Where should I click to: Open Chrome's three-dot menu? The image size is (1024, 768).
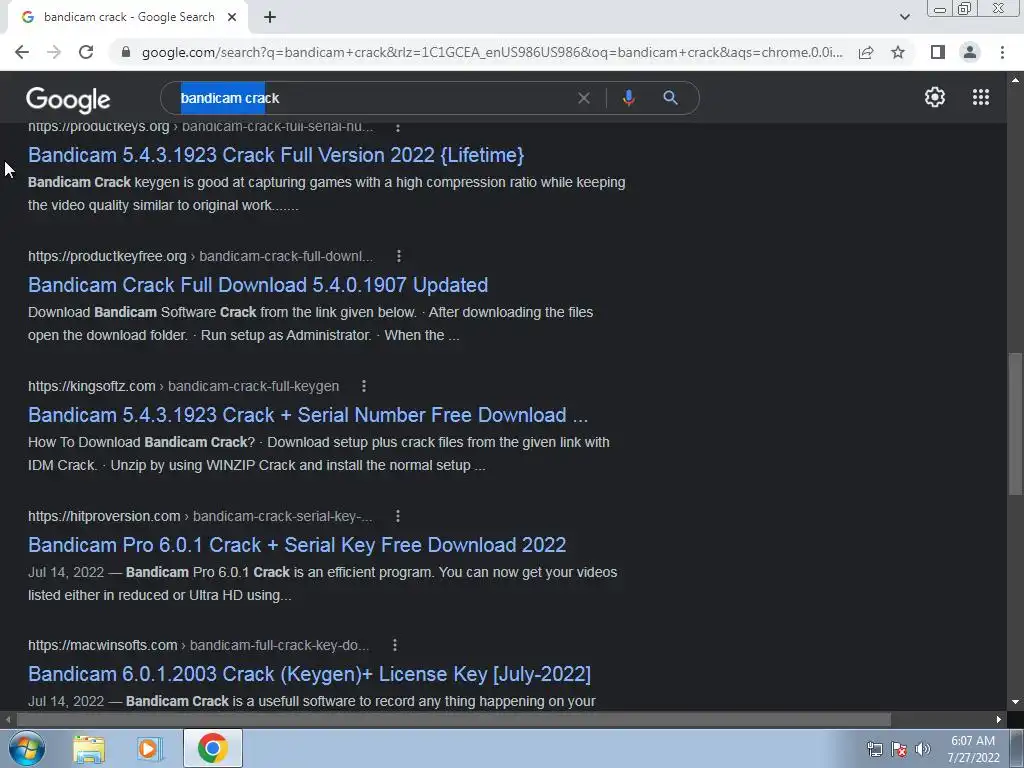click(1002, 52)
